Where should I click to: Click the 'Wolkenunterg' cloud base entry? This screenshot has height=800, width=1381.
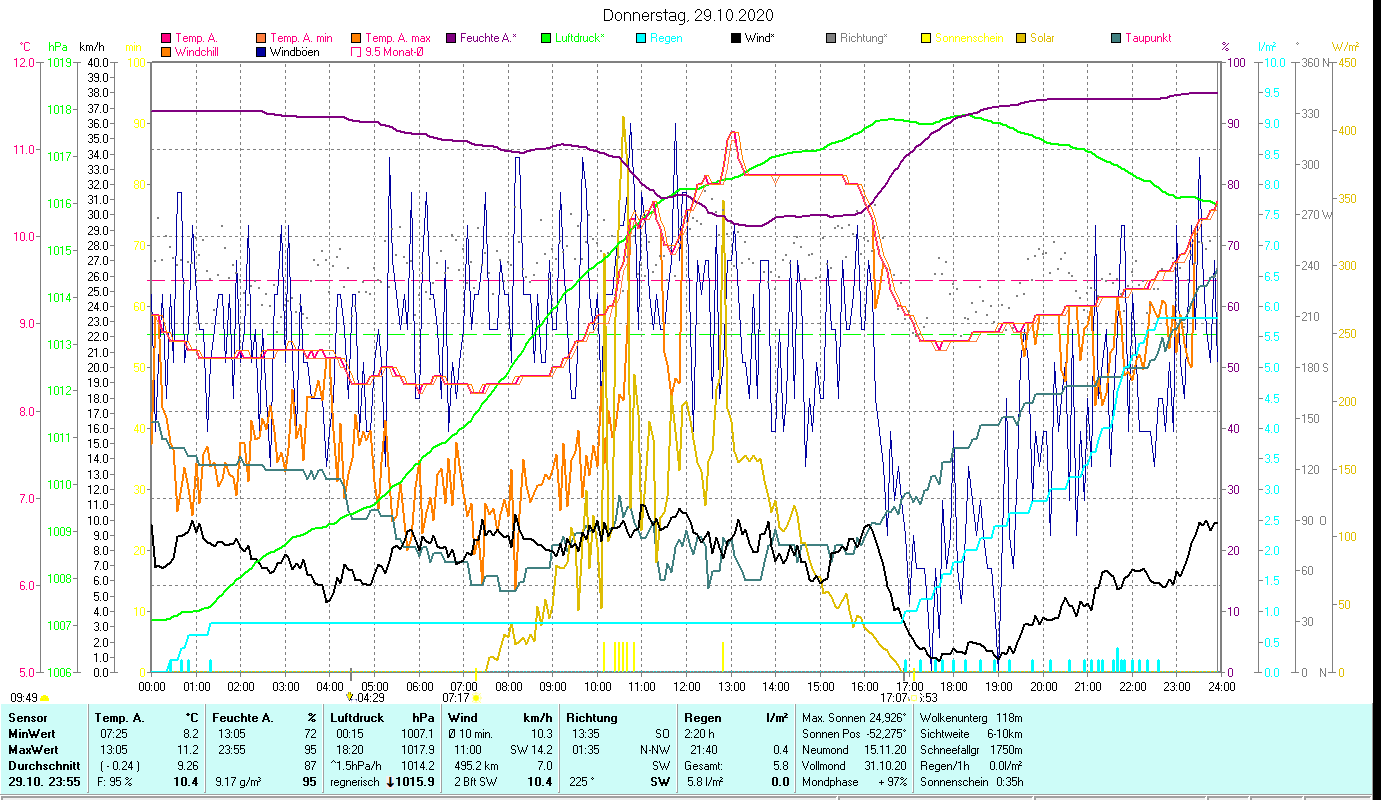click(x=970, y=718)
